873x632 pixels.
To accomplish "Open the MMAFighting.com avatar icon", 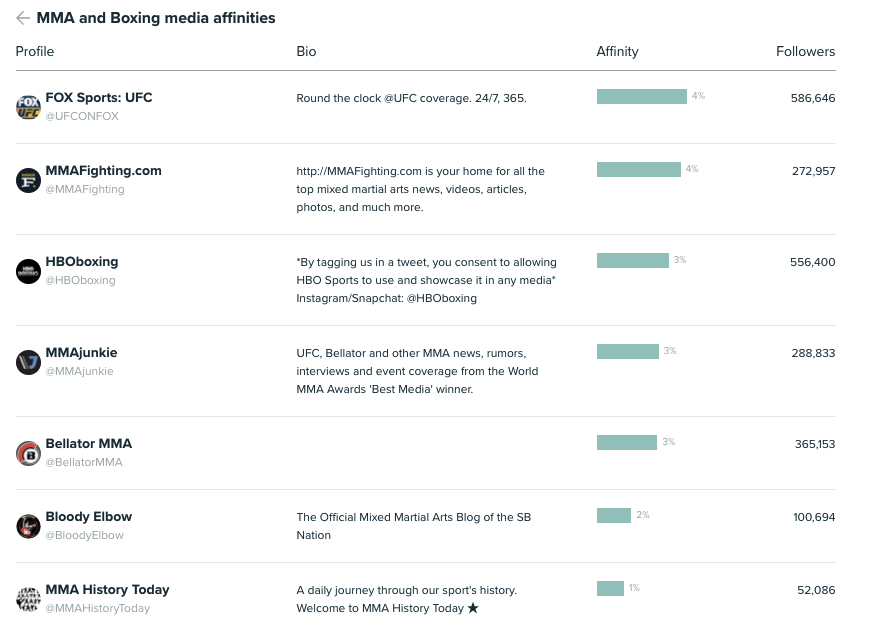I will (x=28, y=180).
